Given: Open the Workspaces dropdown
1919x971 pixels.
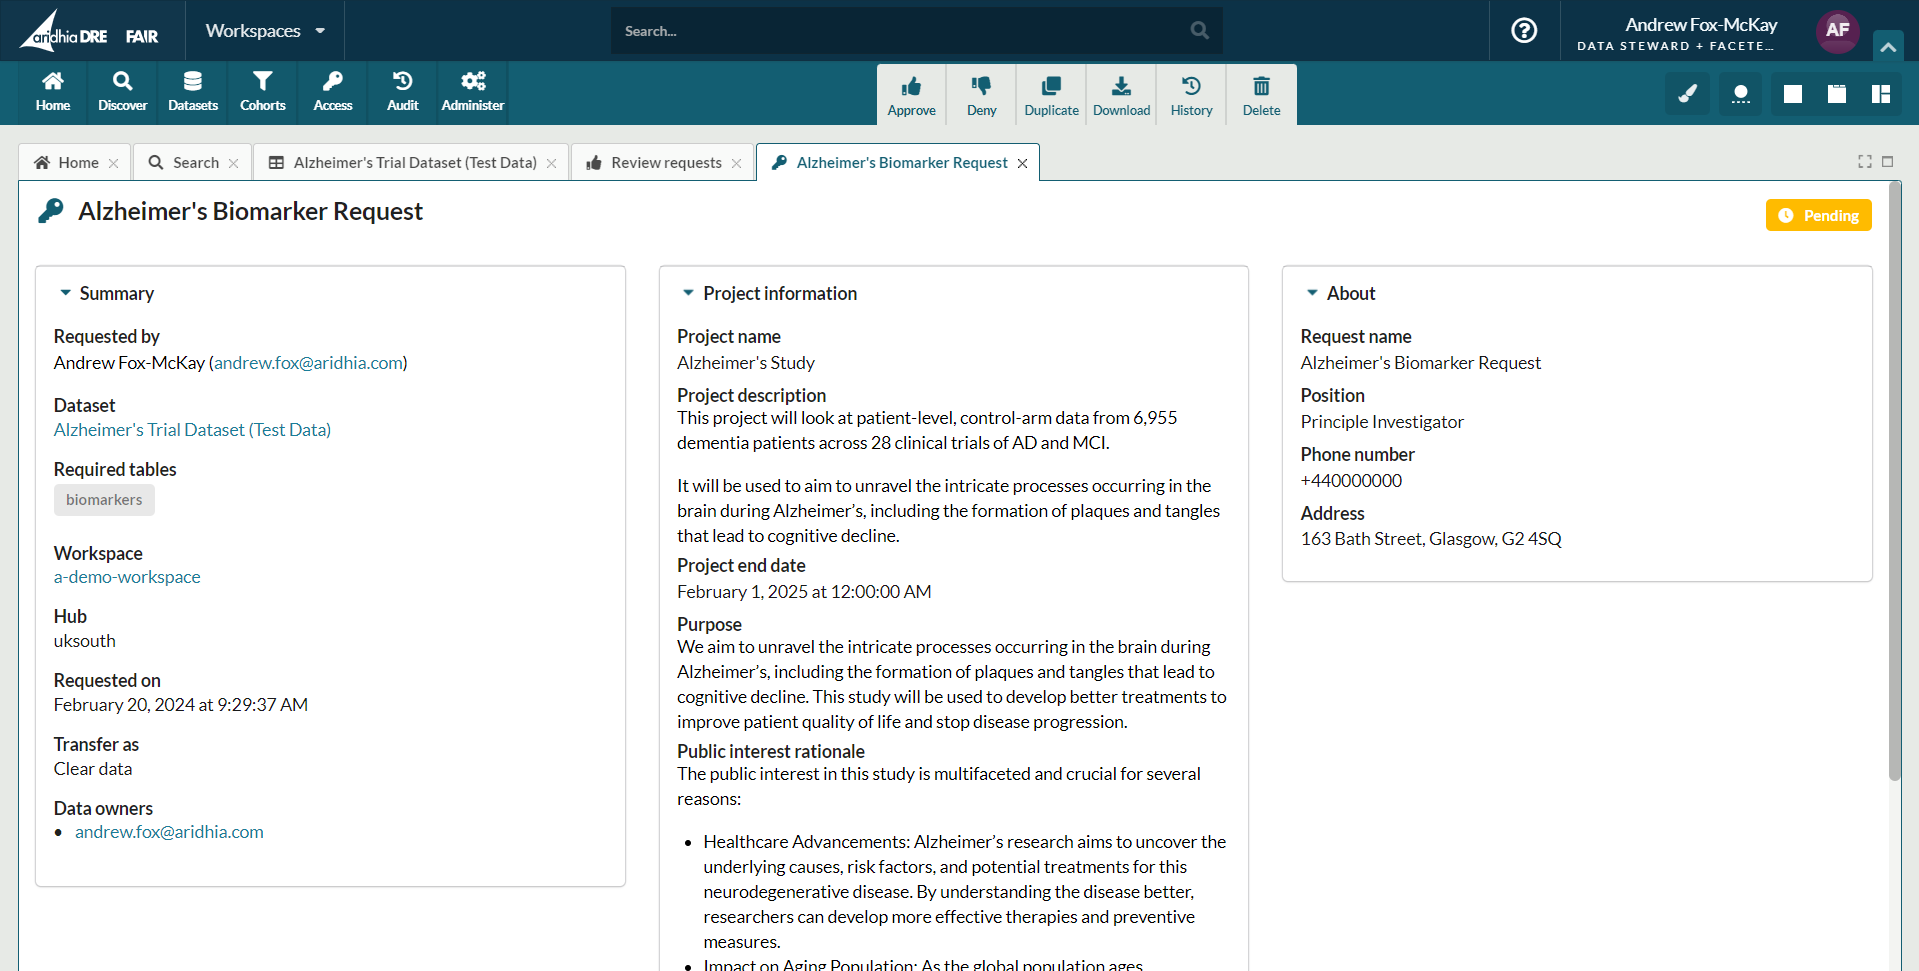Looking at the screenshot, I should click(265, 31).
